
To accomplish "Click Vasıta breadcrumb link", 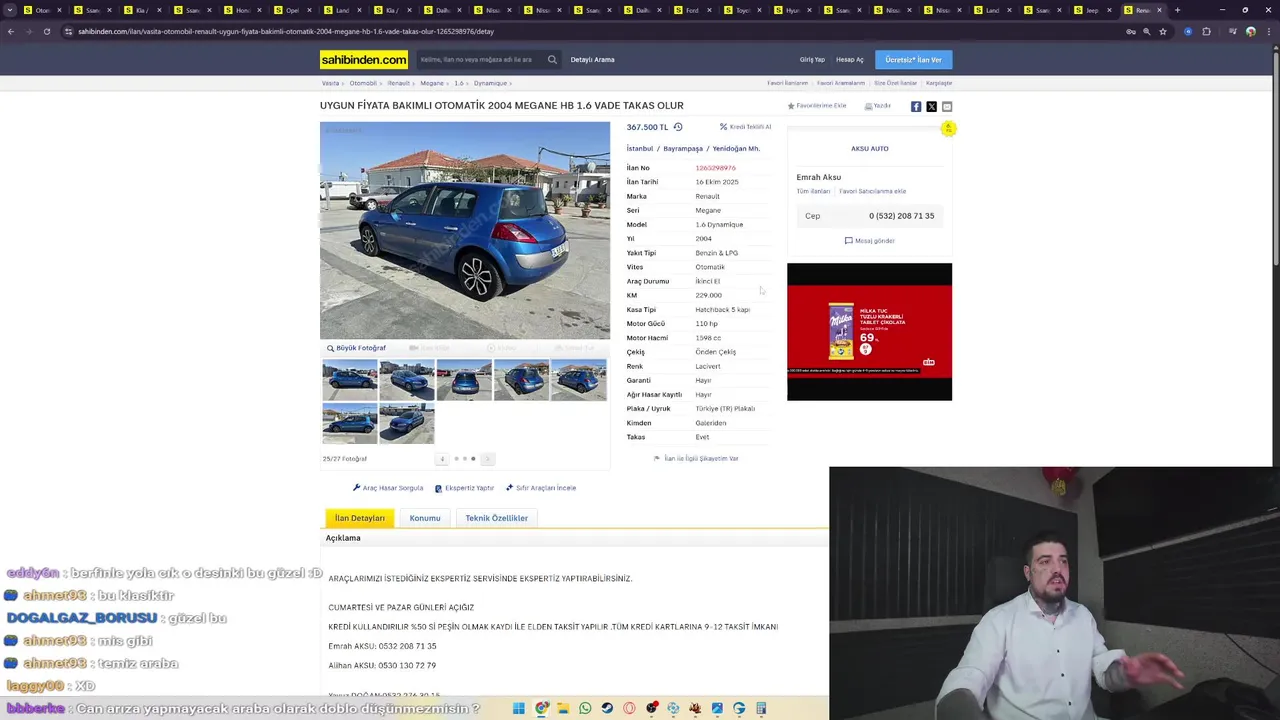I will pyautogui.click(x=330, y=83).
